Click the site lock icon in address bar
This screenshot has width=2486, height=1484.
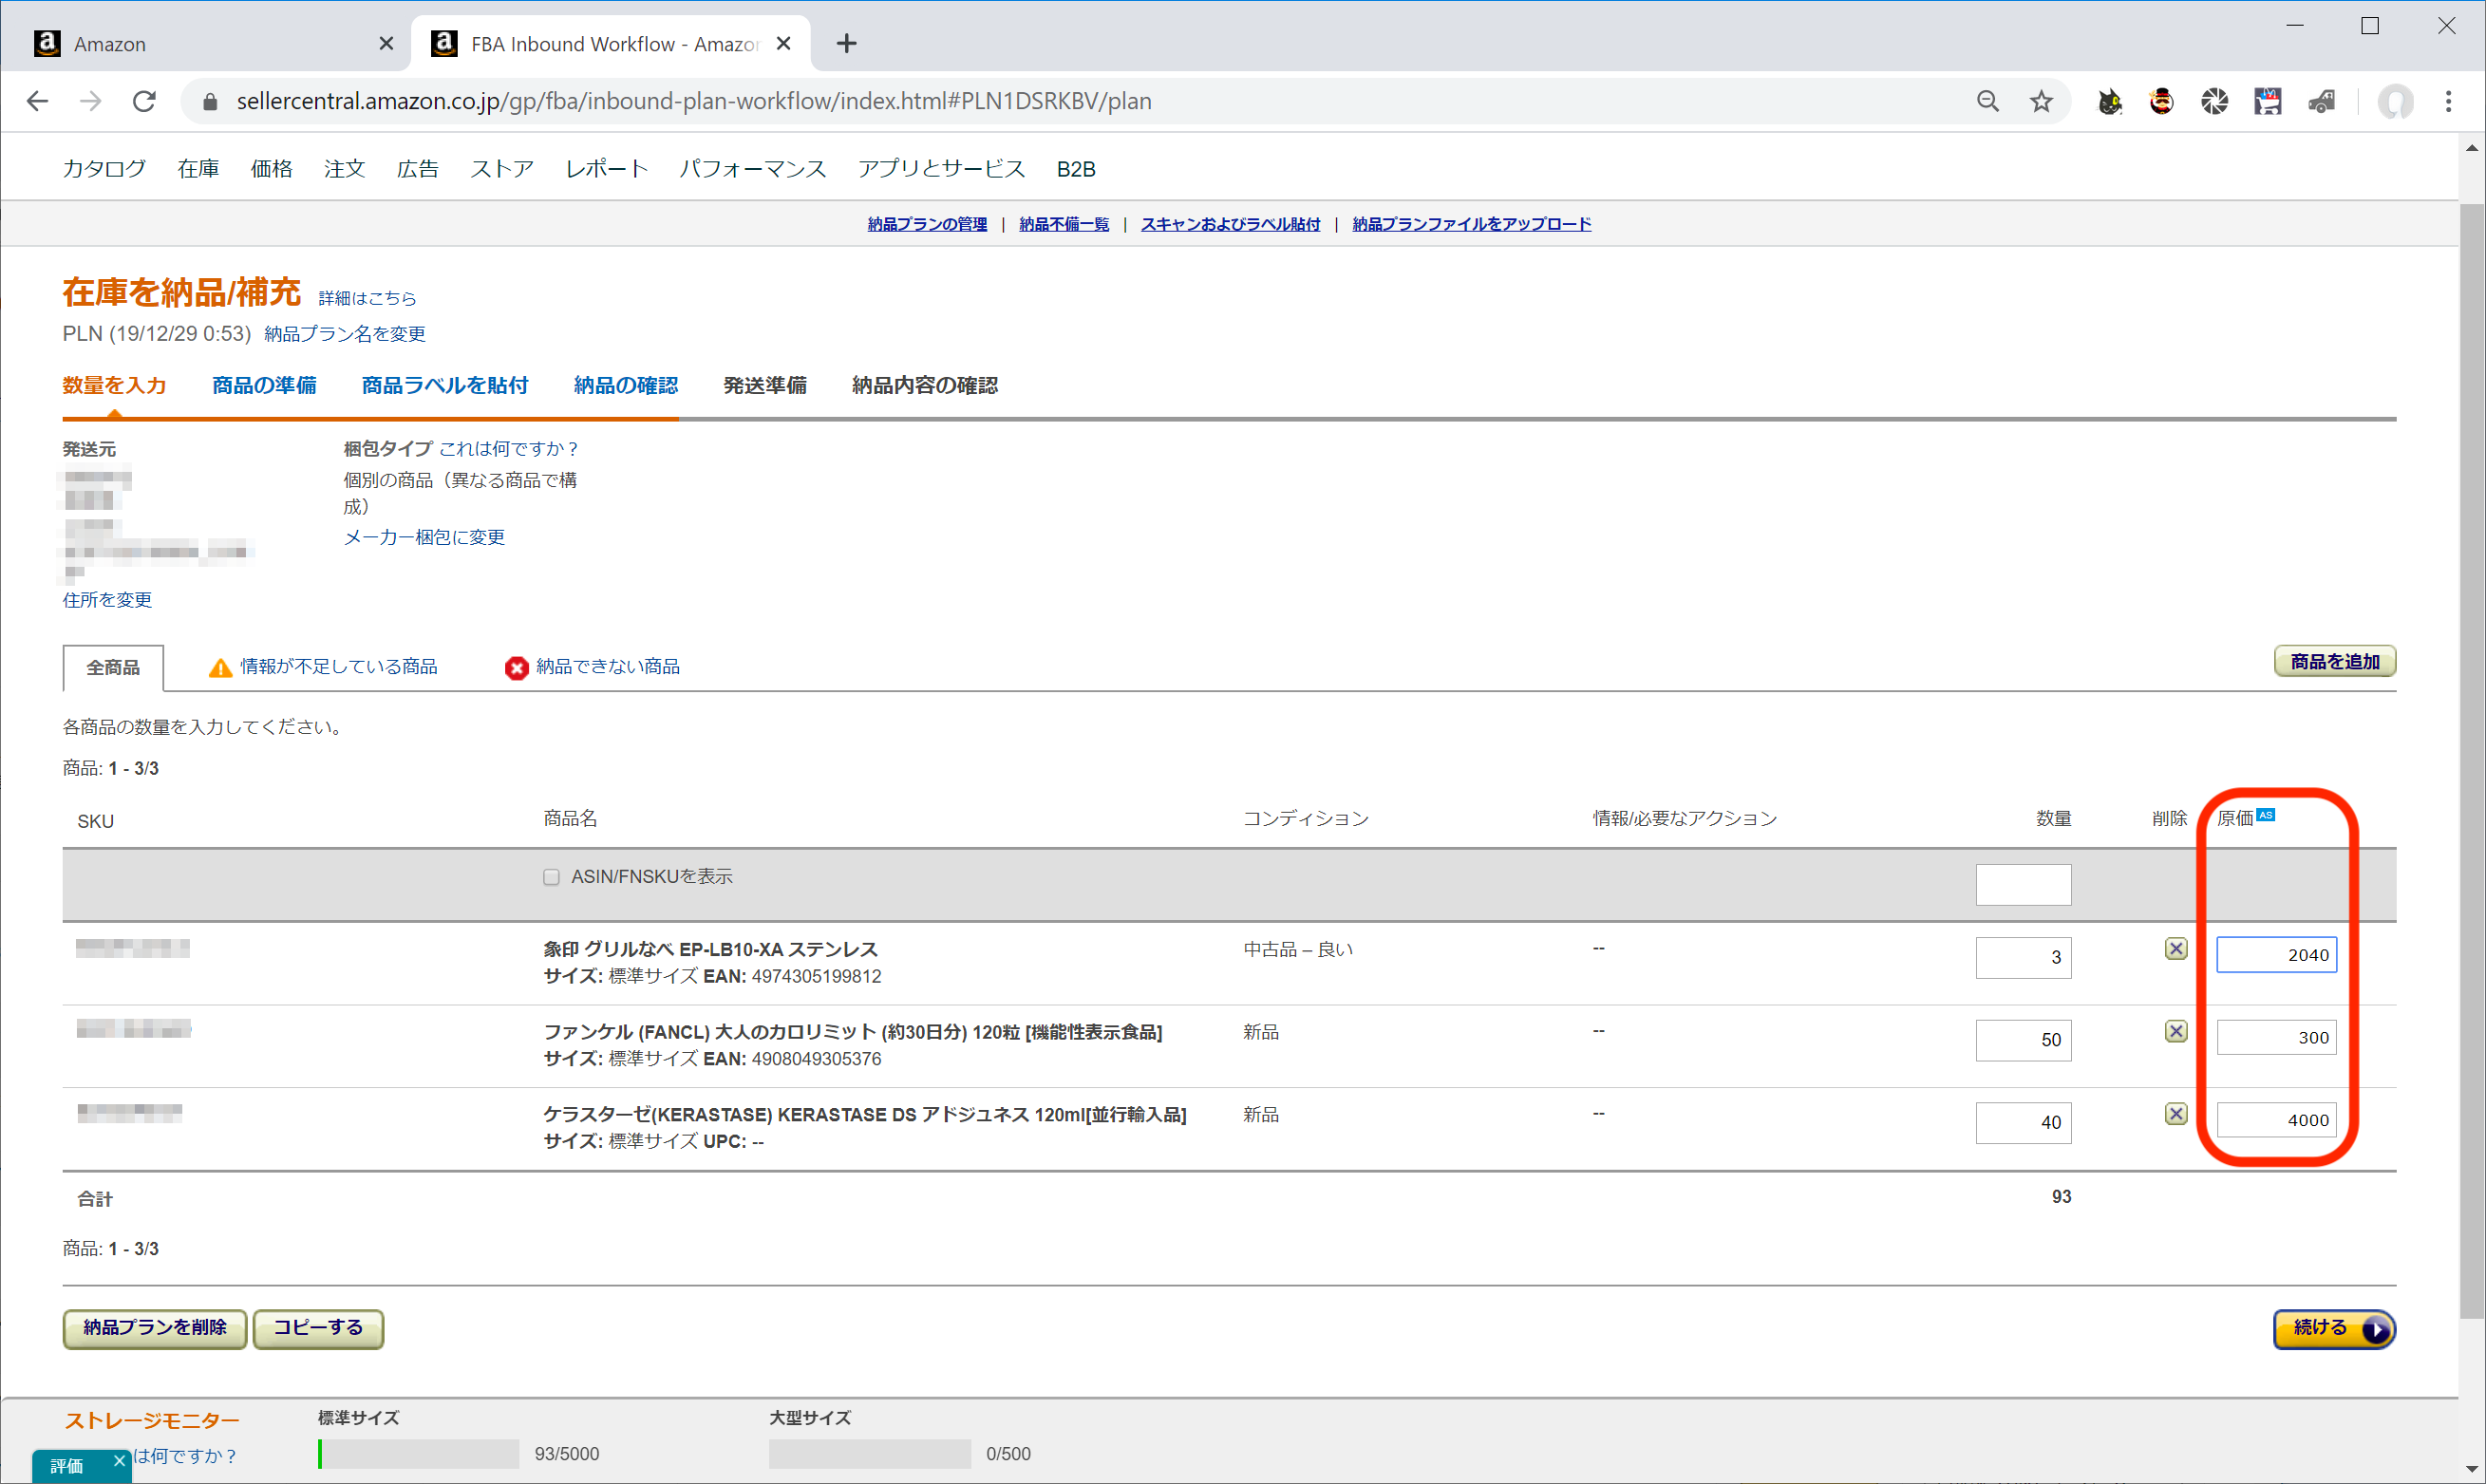[209, 101]
